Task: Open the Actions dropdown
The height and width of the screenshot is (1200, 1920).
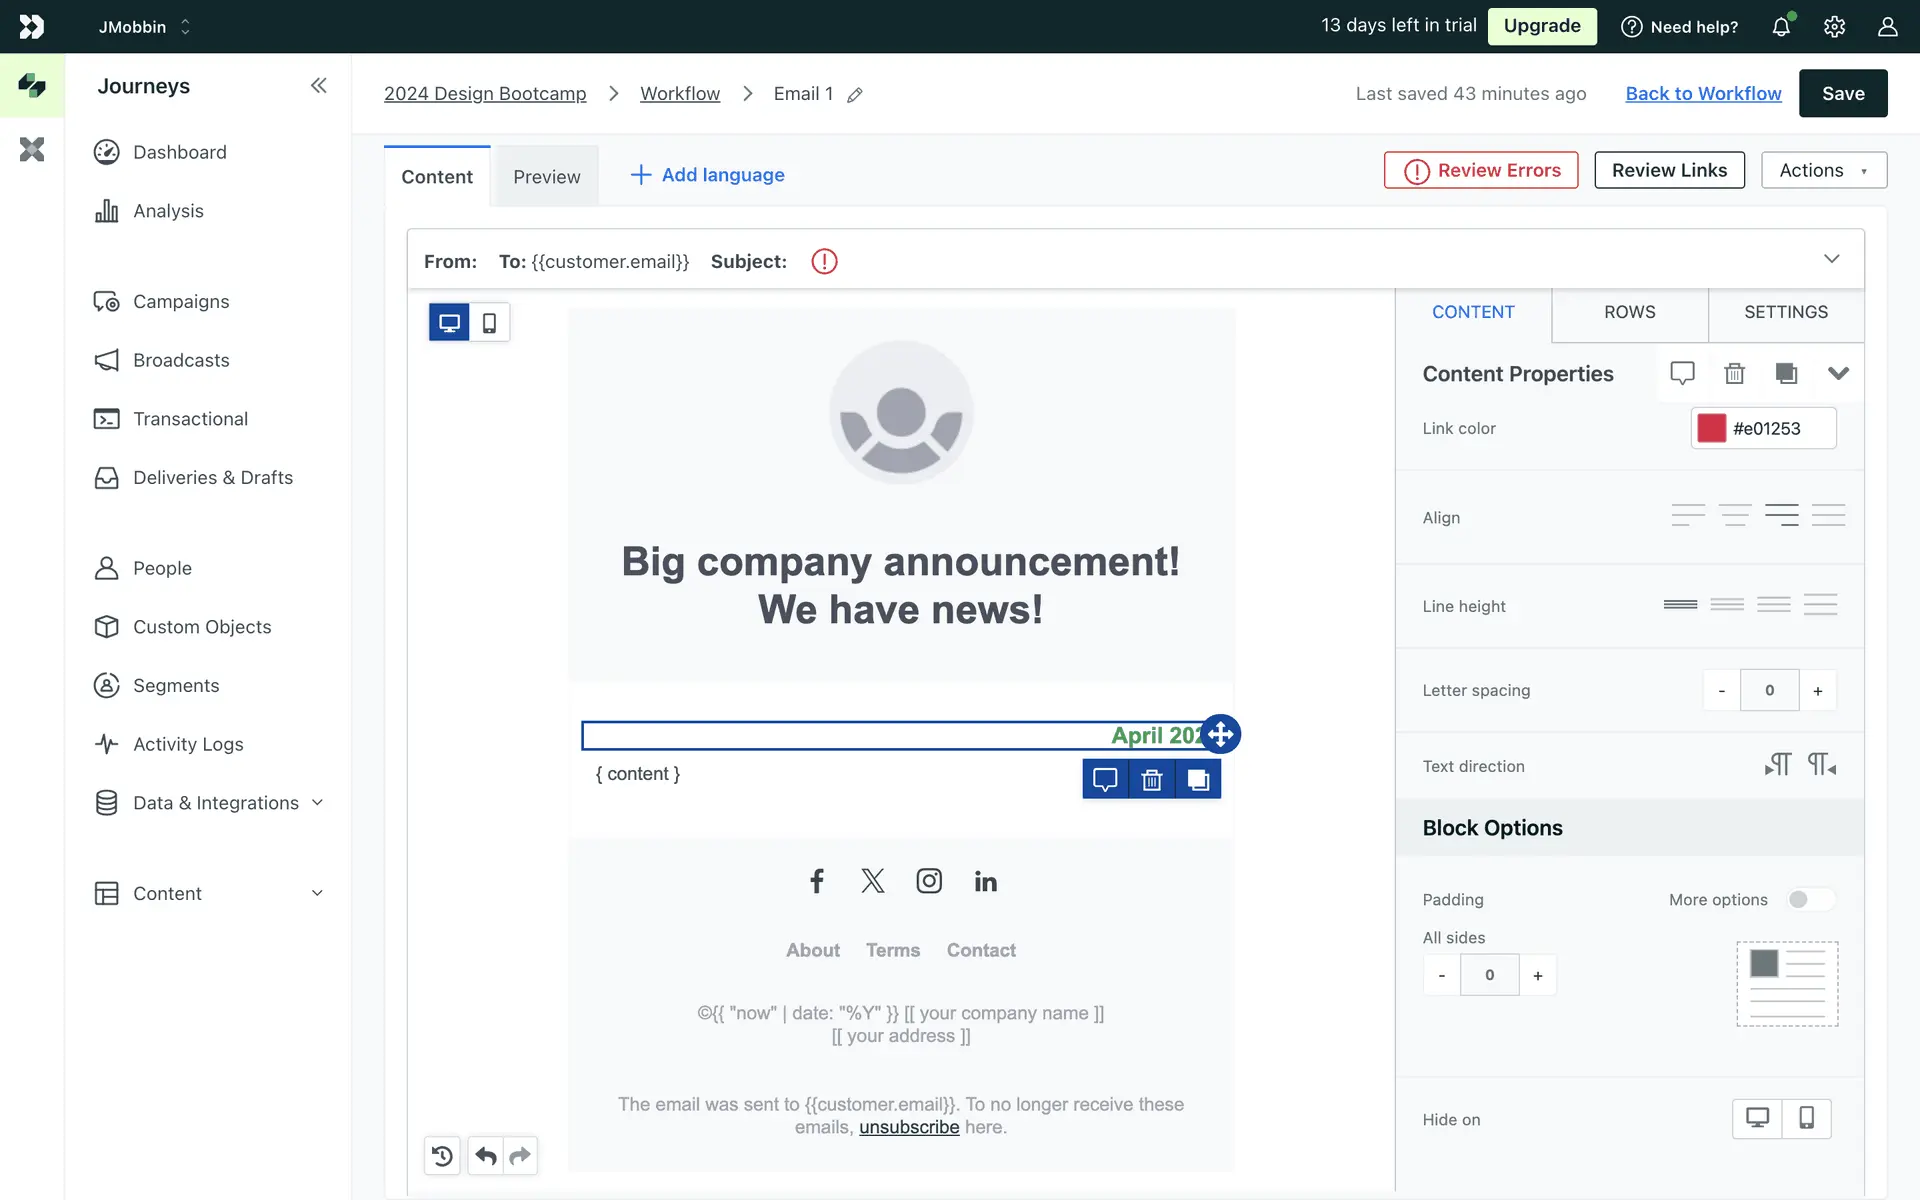Action: tap(1823, 170)
